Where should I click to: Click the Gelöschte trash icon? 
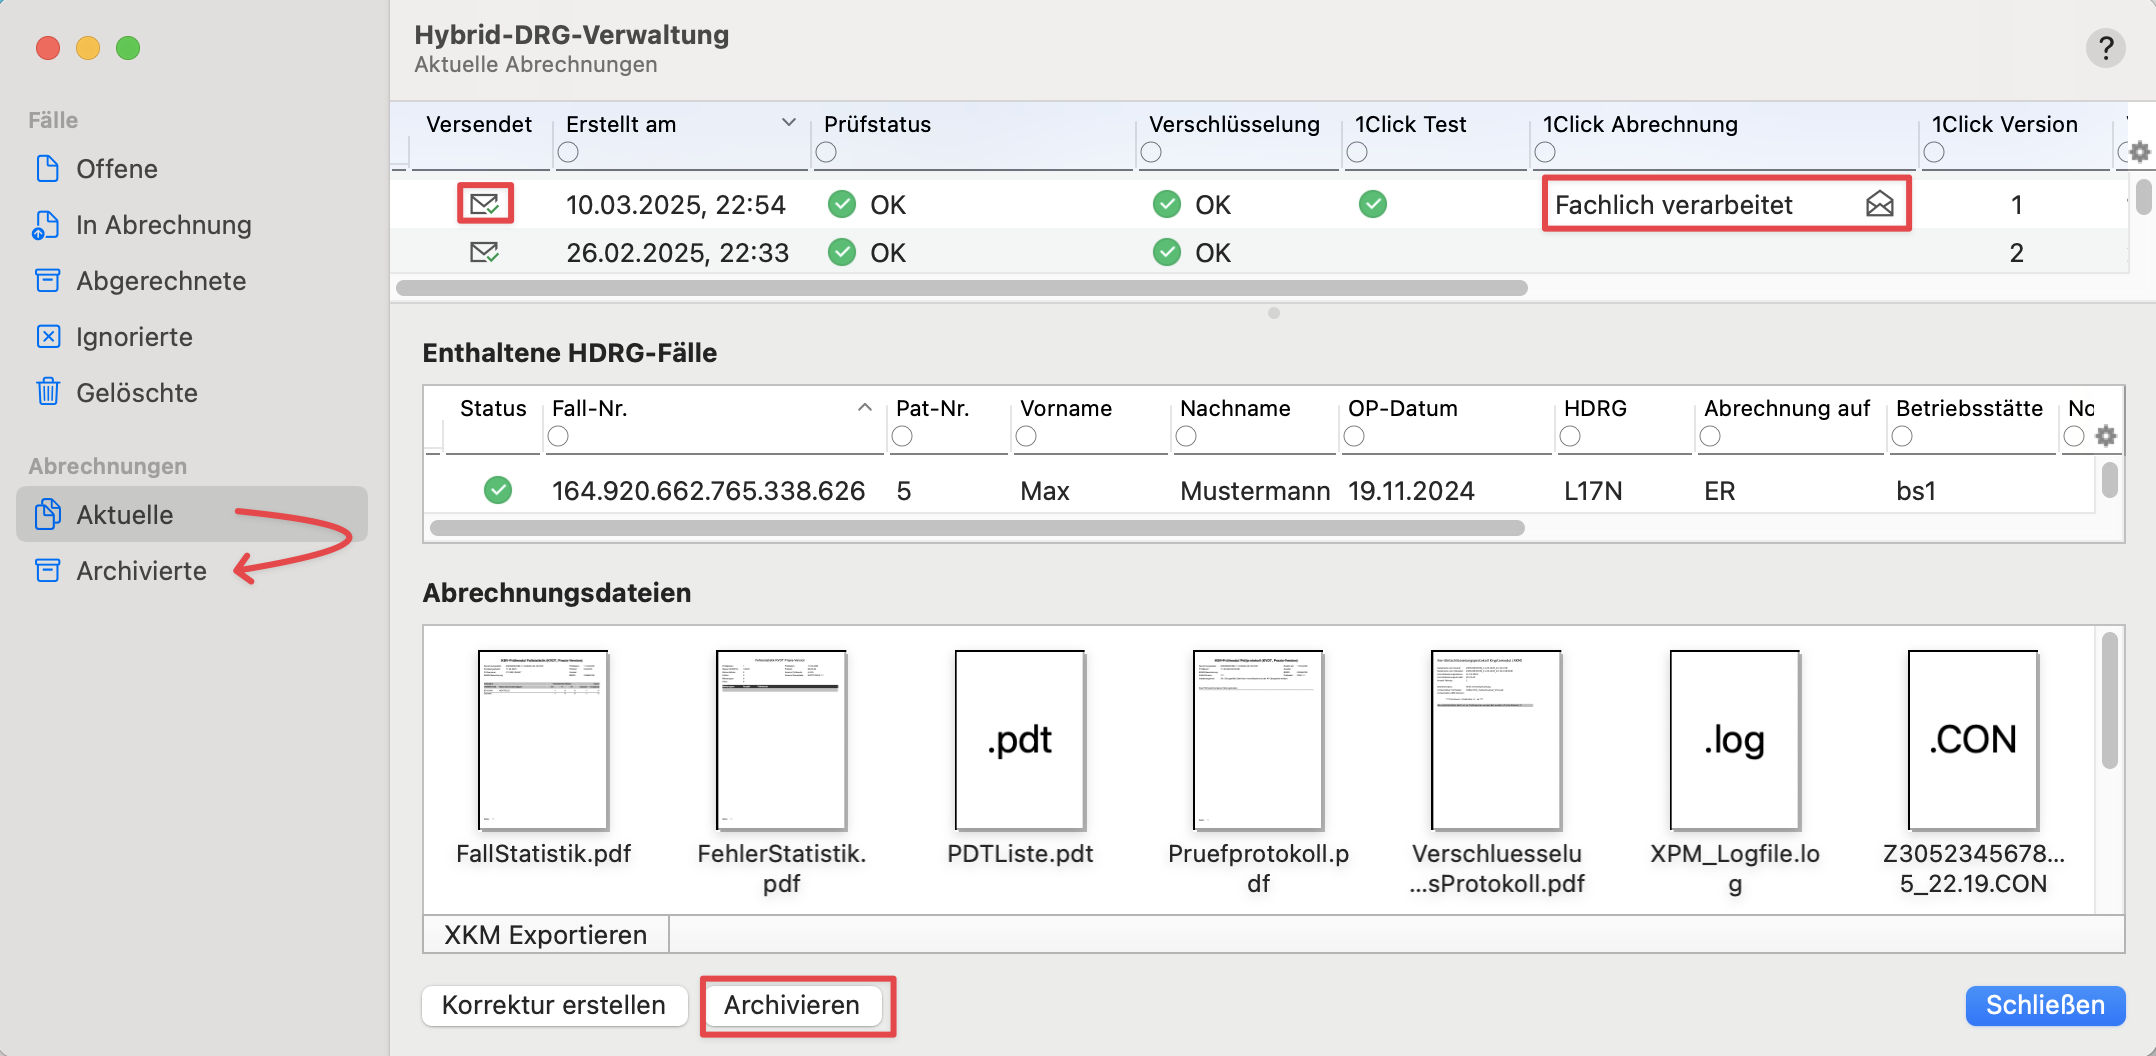47,392
